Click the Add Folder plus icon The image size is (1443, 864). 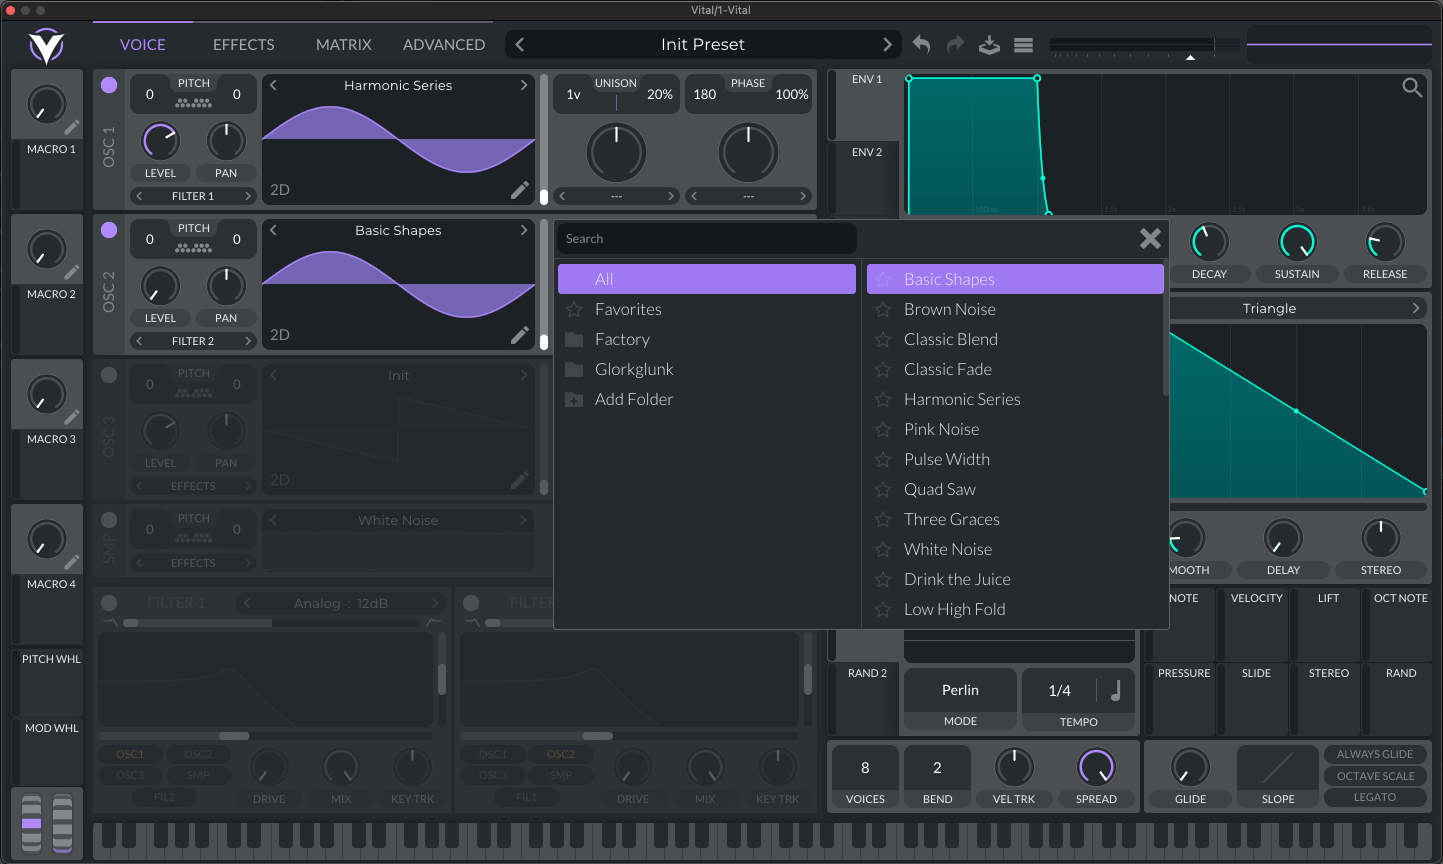pyautogui.click(x=574, y=399)
